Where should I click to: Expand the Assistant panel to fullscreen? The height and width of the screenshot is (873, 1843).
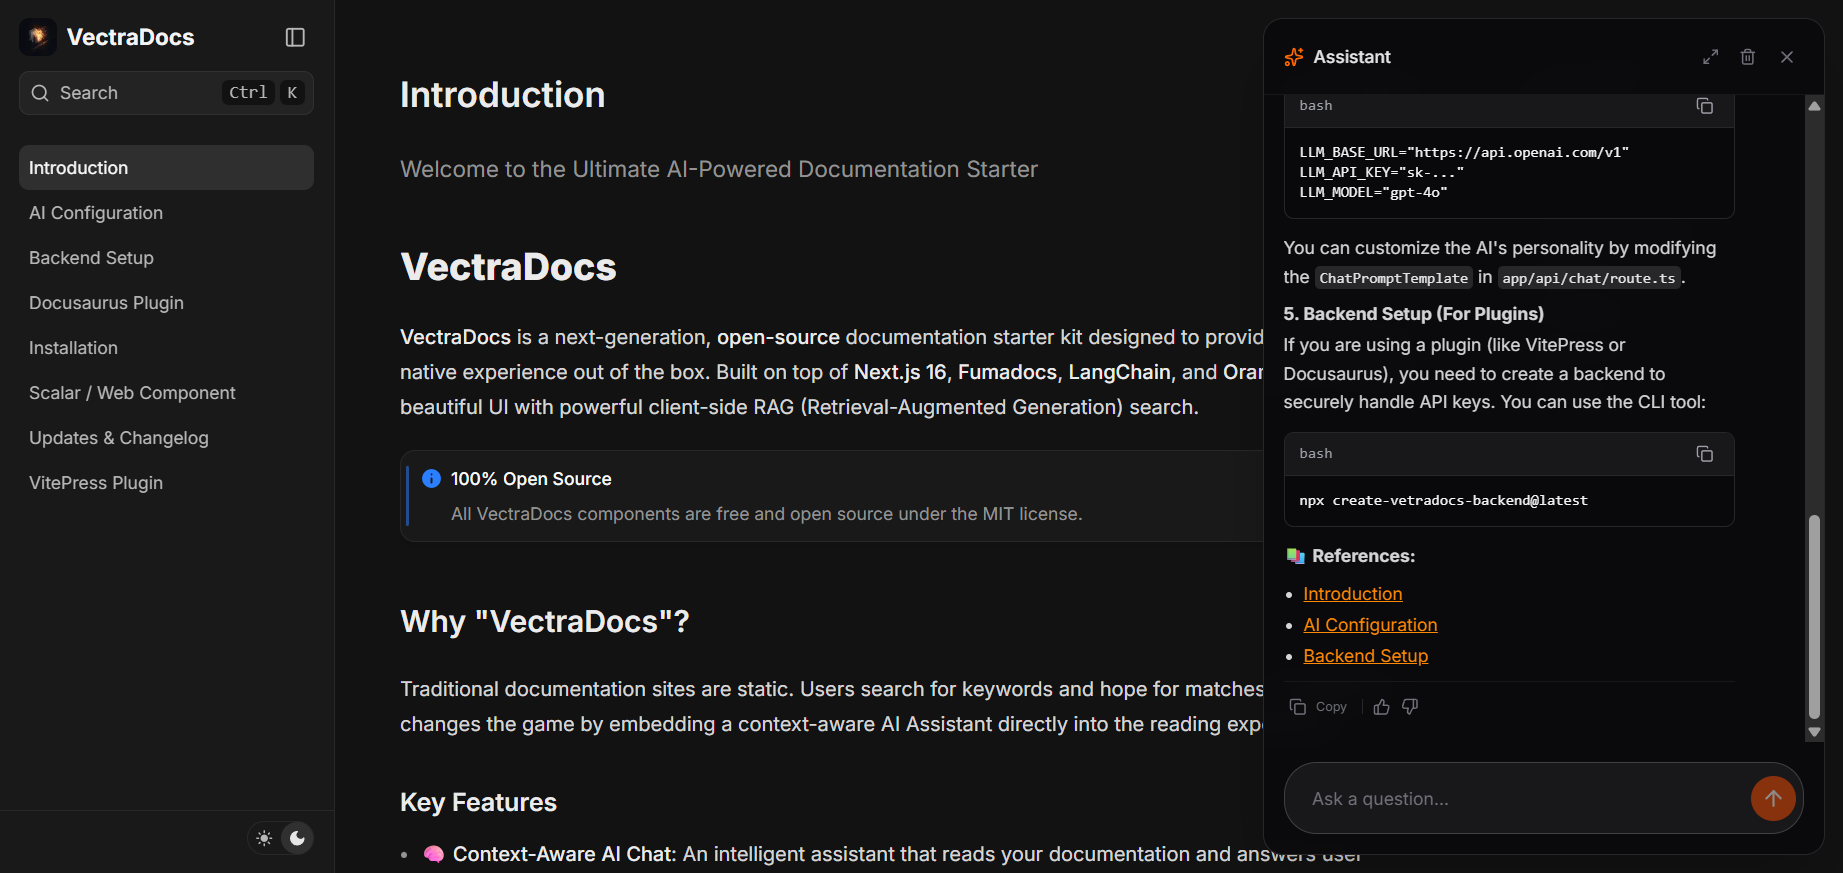point(1711,57)
